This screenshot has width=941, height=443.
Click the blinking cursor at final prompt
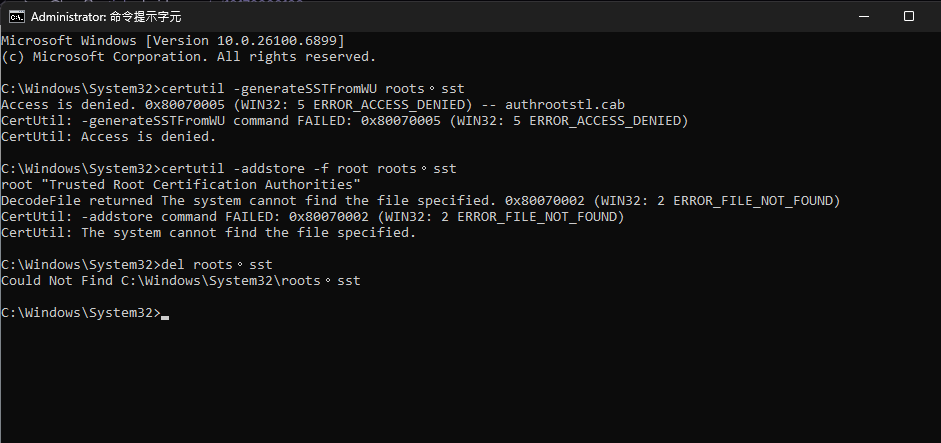click(165, 314)
